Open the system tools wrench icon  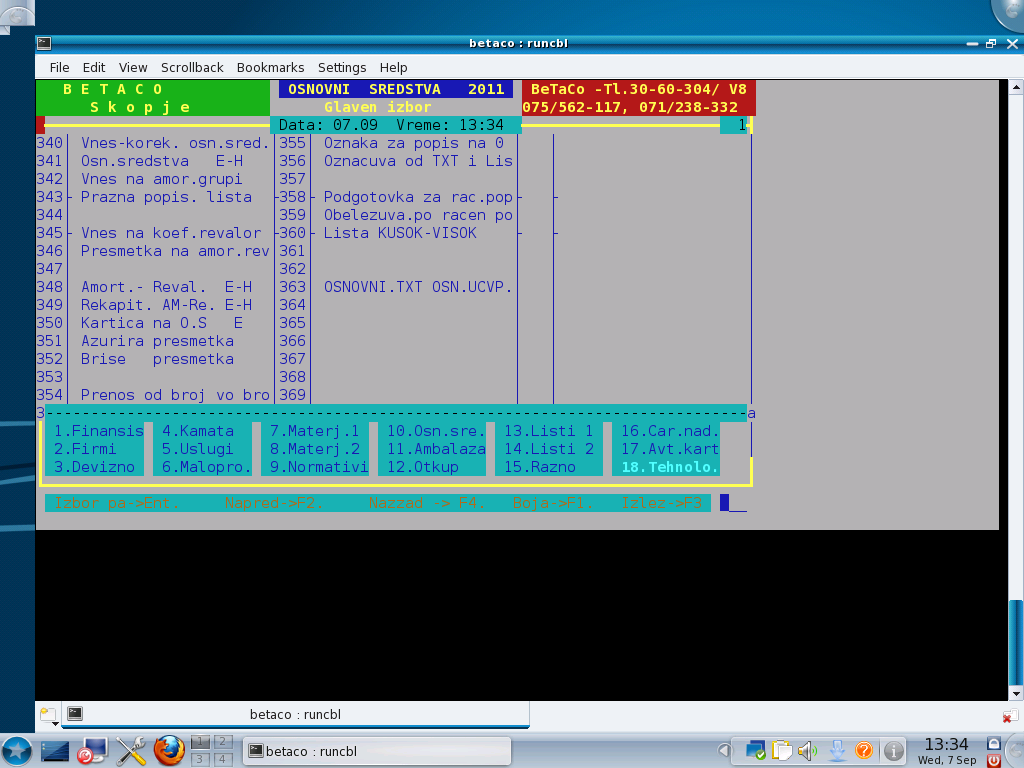131,751
